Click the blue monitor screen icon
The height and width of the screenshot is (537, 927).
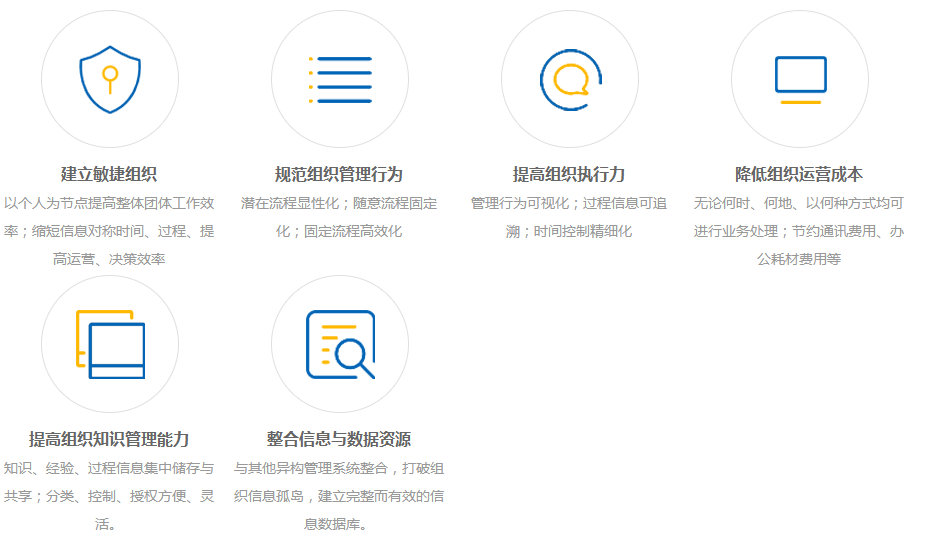coord(800,80)
